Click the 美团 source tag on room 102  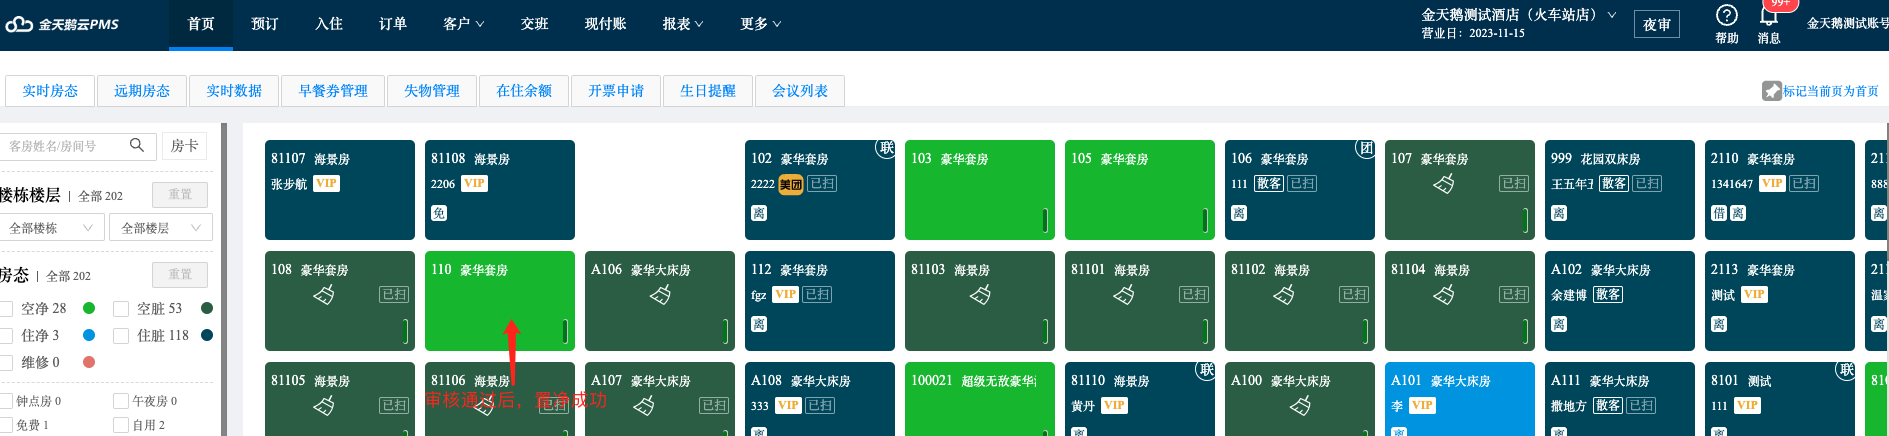(790, 184)
